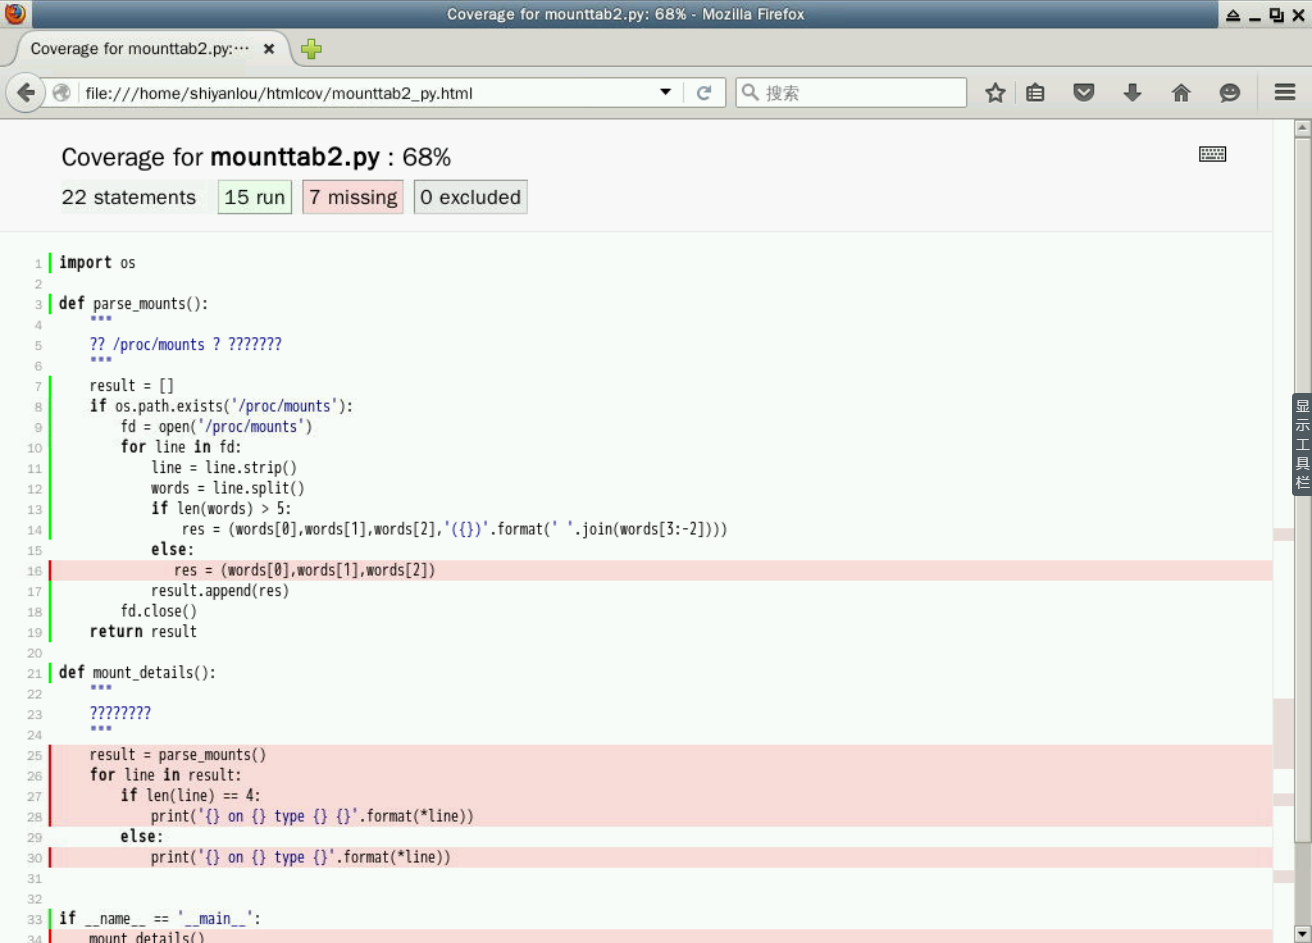The width and height of the screenshot is (1312, 943).
Task: Show bookmarks list icon
Action: point(1036,93)
